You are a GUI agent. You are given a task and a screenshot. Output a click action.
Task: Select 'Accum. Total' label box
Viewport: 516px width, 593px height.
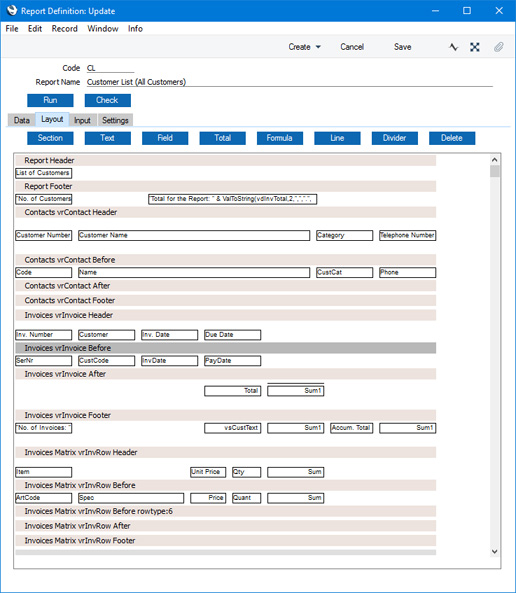(352, 428)
